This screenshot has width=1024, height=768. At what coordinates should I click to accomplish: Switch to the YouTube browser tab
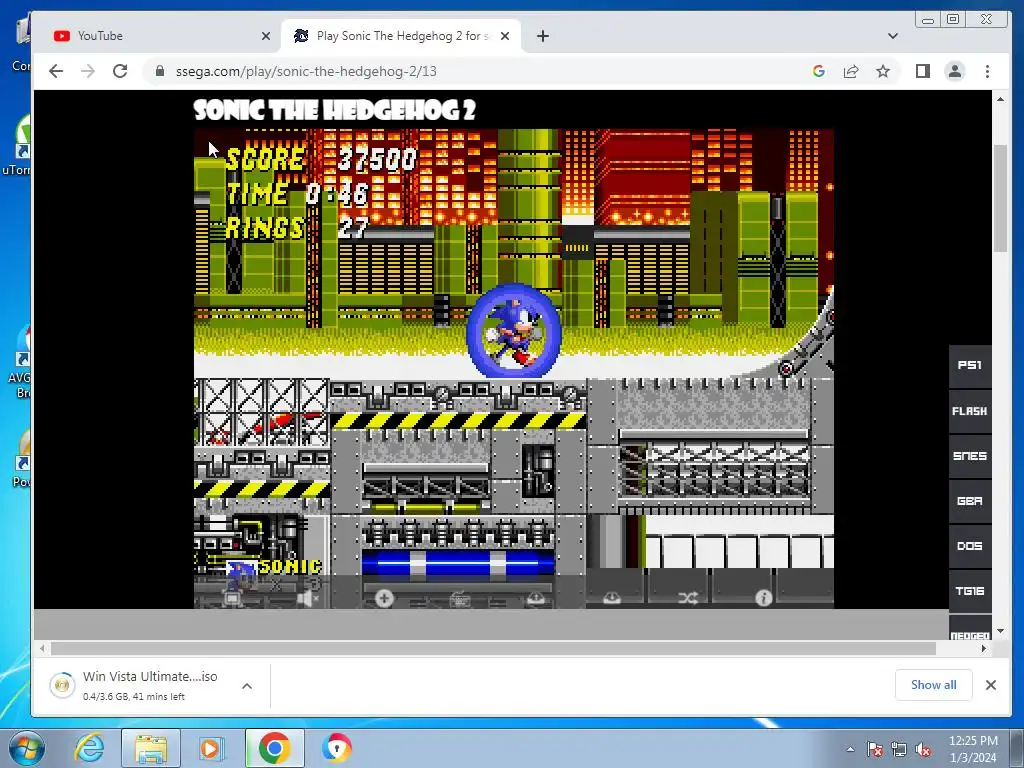[157, 36]
